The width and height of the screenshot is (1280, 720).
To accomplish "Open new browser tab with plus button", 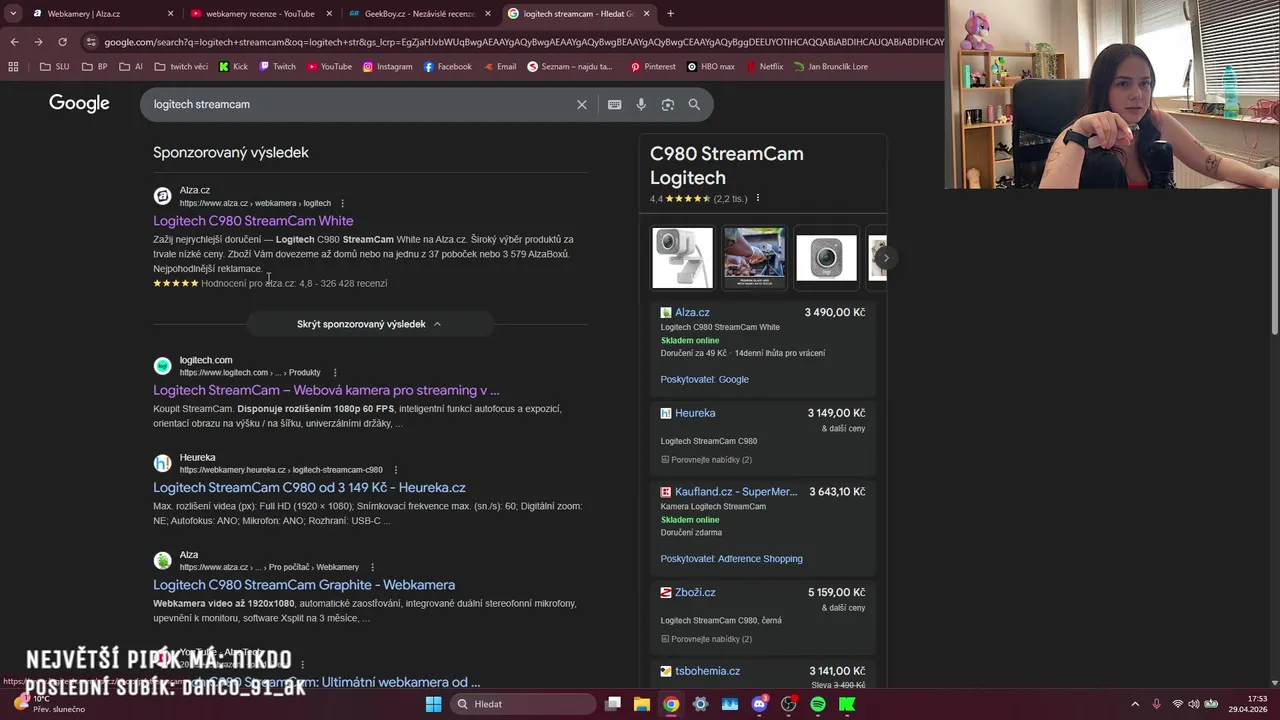I will (670, 14).
